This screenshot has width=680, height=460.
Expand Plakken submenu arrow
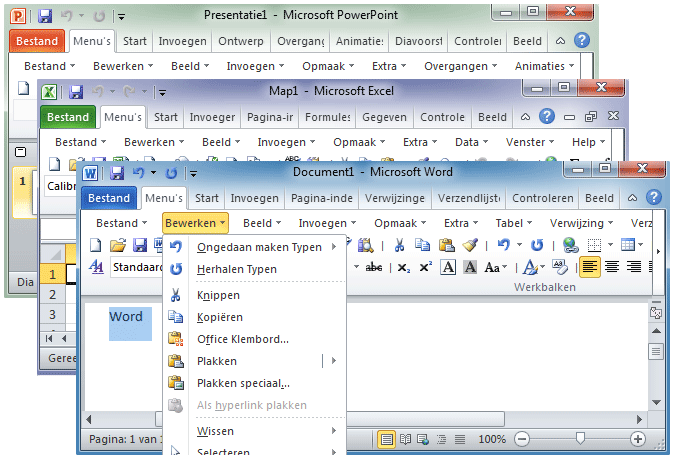pos(334,361)
